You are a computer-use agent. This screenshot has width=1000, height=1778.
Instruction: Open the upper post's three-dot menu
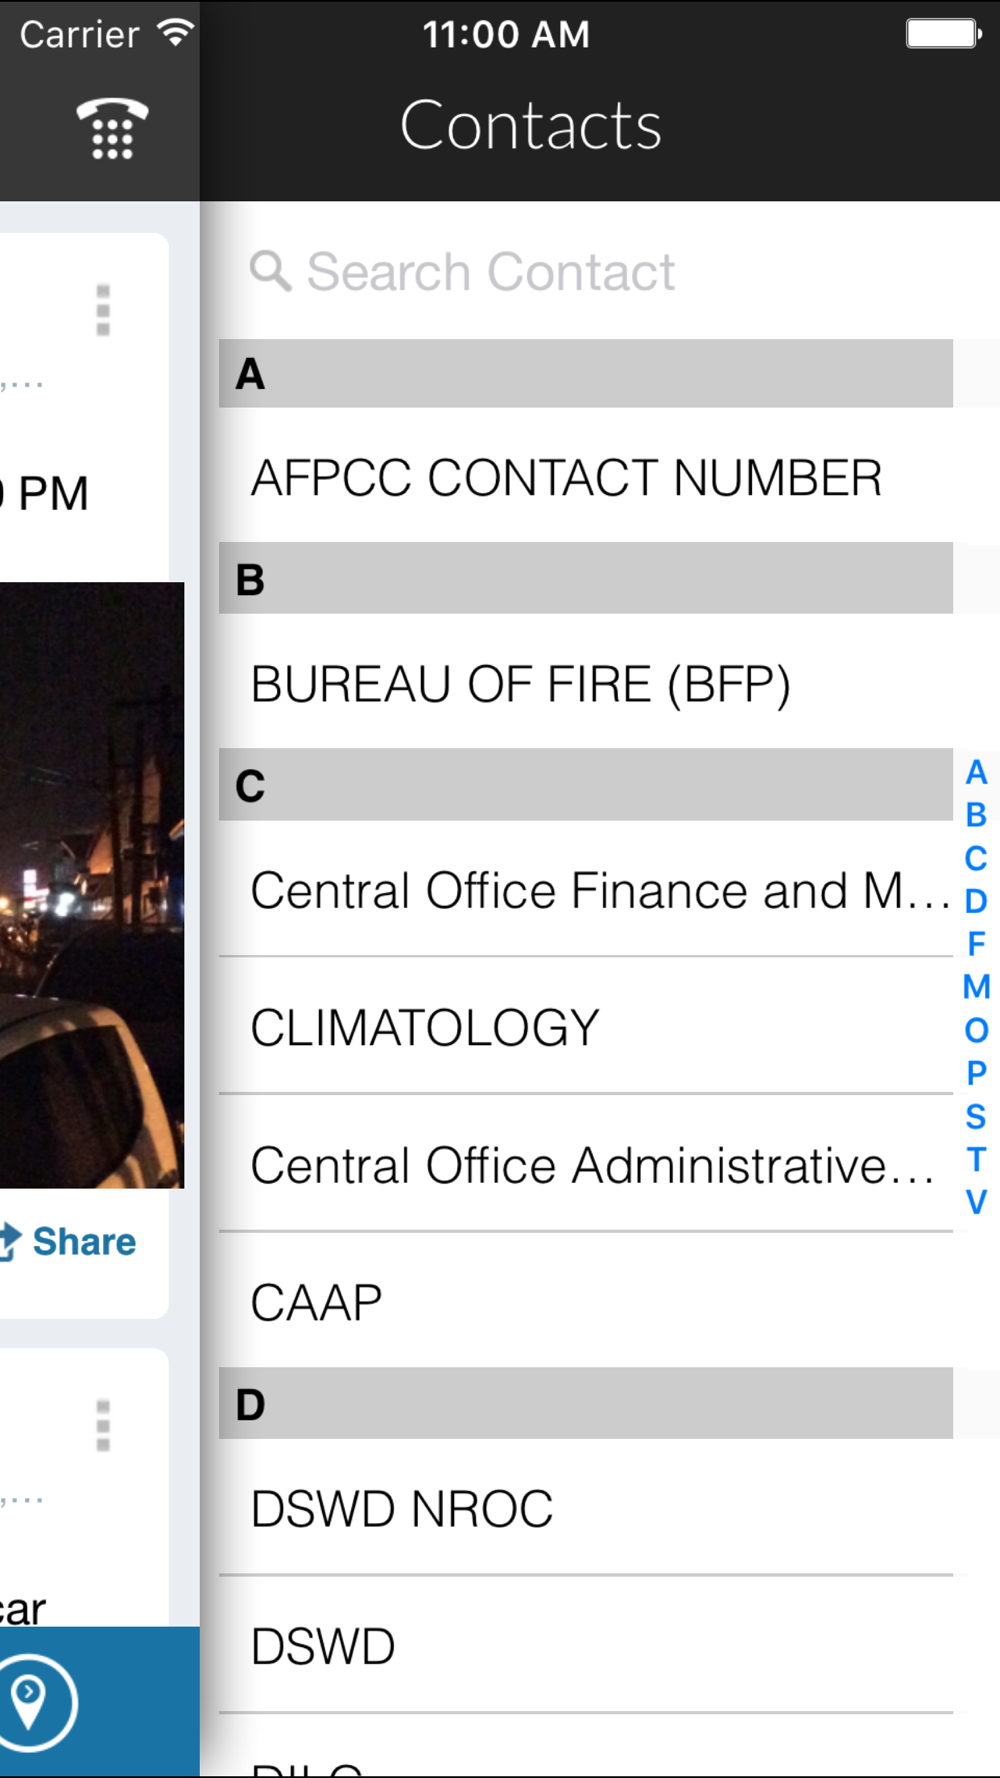[x=103, y=310]
